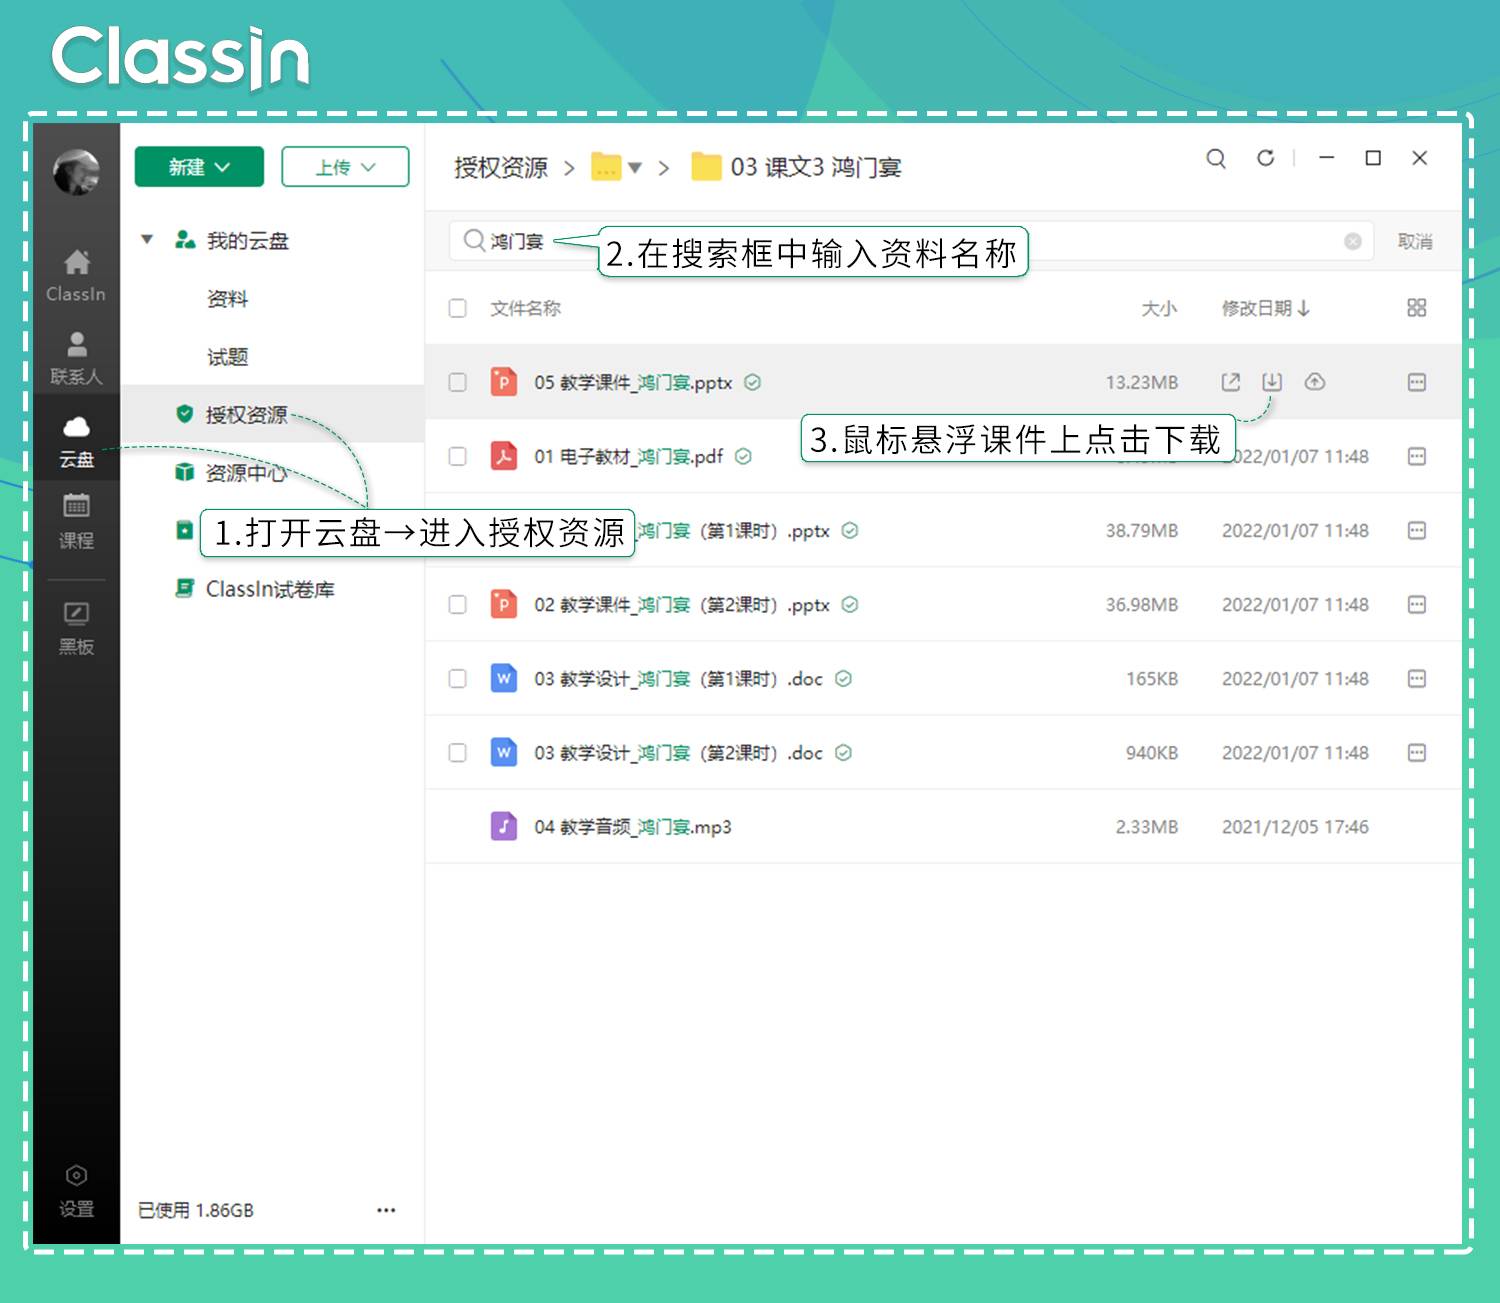1500x1303 pixels.
Task: Click the Word icon of 03 教学设计 第1课时
Action: [x=504, y=678]
